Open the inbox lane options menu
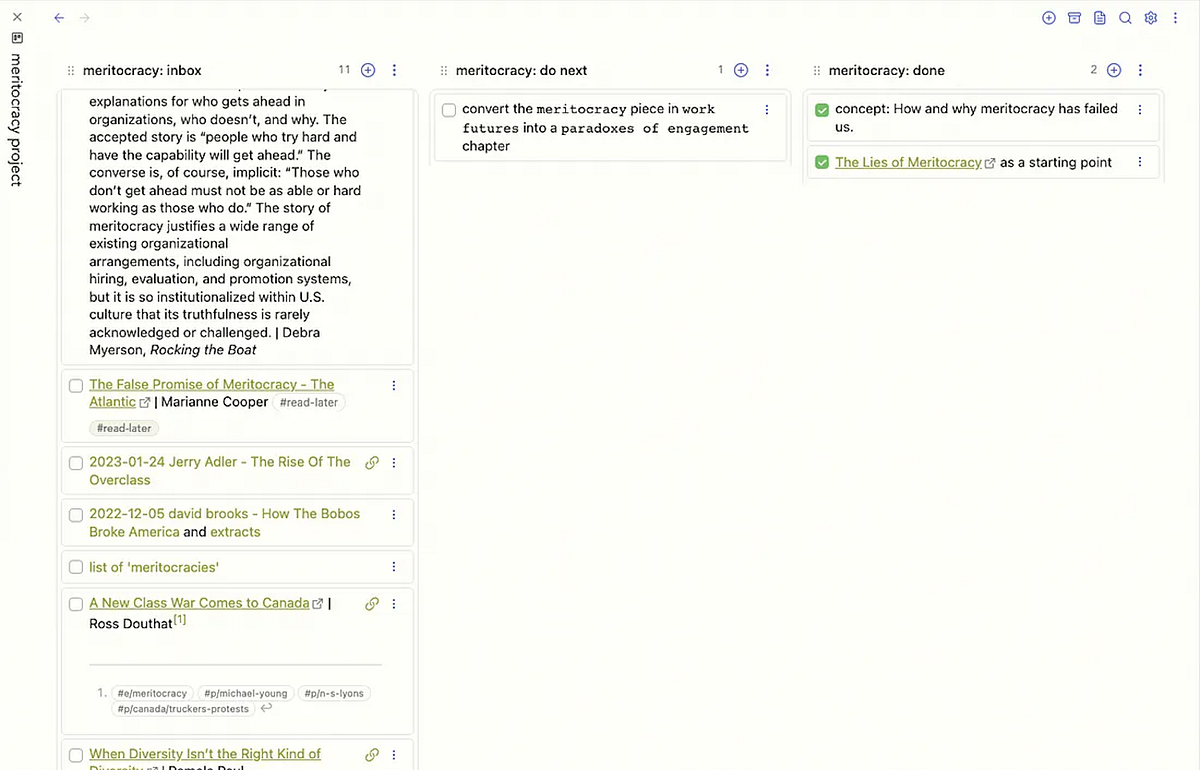The width and height of the screenshot is (1200, 770). click(x=395, y=70)
